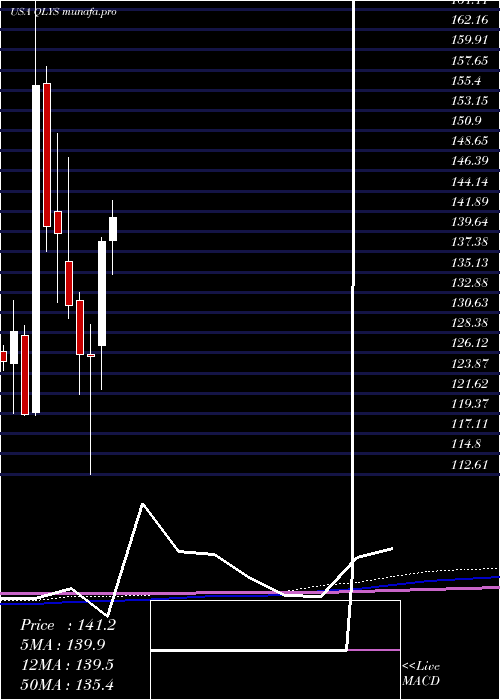Click the 135.13 price axis label

coord(470,262)
